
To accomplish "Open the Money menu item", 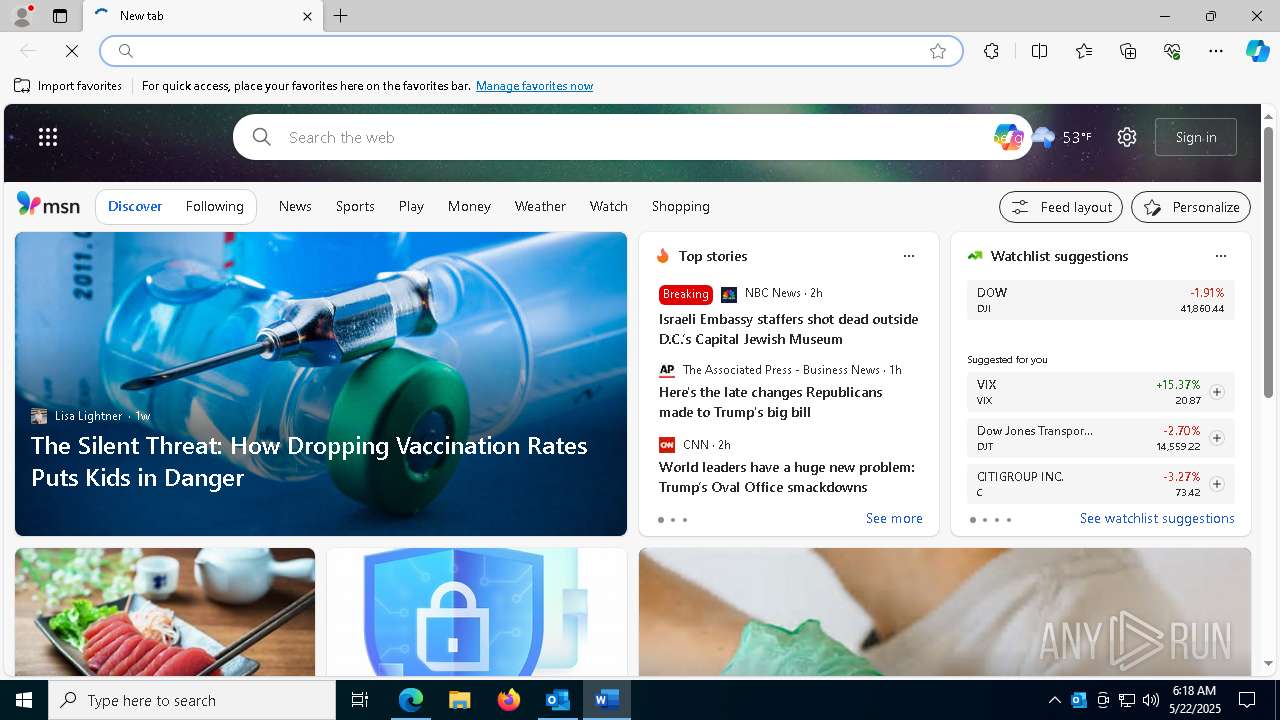I will [x=469, y=206].
